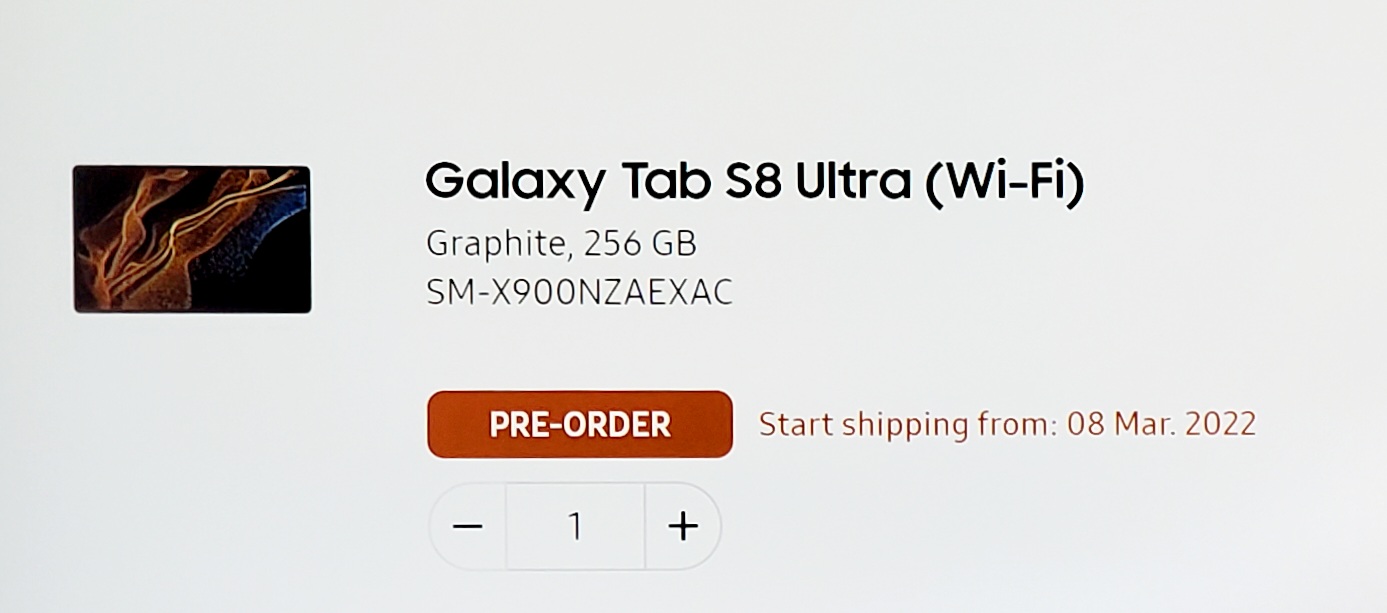Reduce tablet count using the − stepper
Screen dimensions: 1387x613
point(467,526)
